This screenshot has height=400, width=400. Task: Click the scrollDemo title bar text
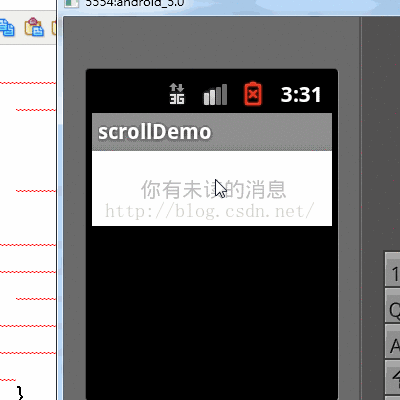[x=155, y=132]
